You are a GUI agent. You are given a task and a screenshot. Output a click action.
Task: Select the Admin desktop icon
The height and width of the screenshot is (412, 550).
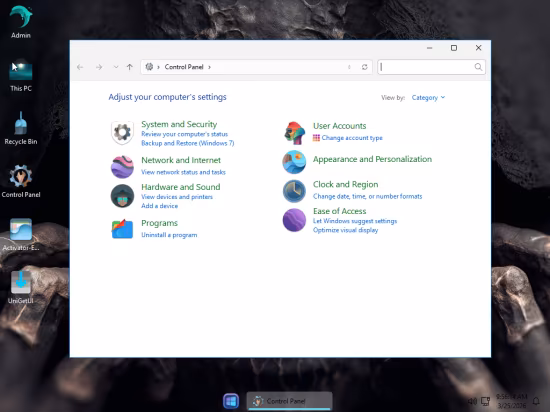click(21, 22)
